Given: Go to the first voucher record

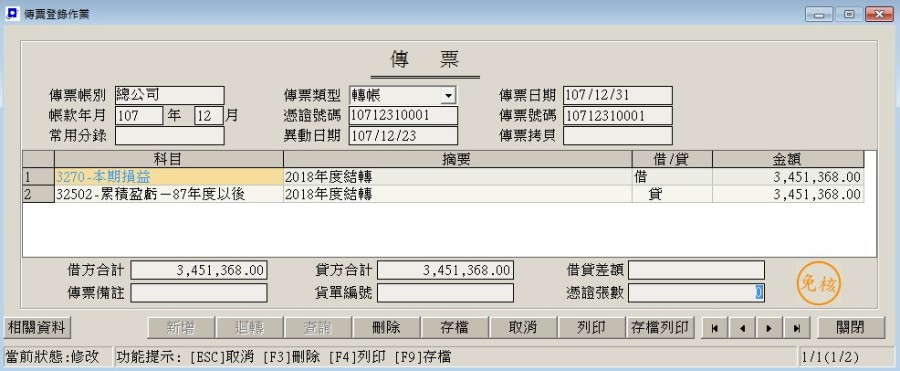Looking at the screenshot, I should 715,328.
